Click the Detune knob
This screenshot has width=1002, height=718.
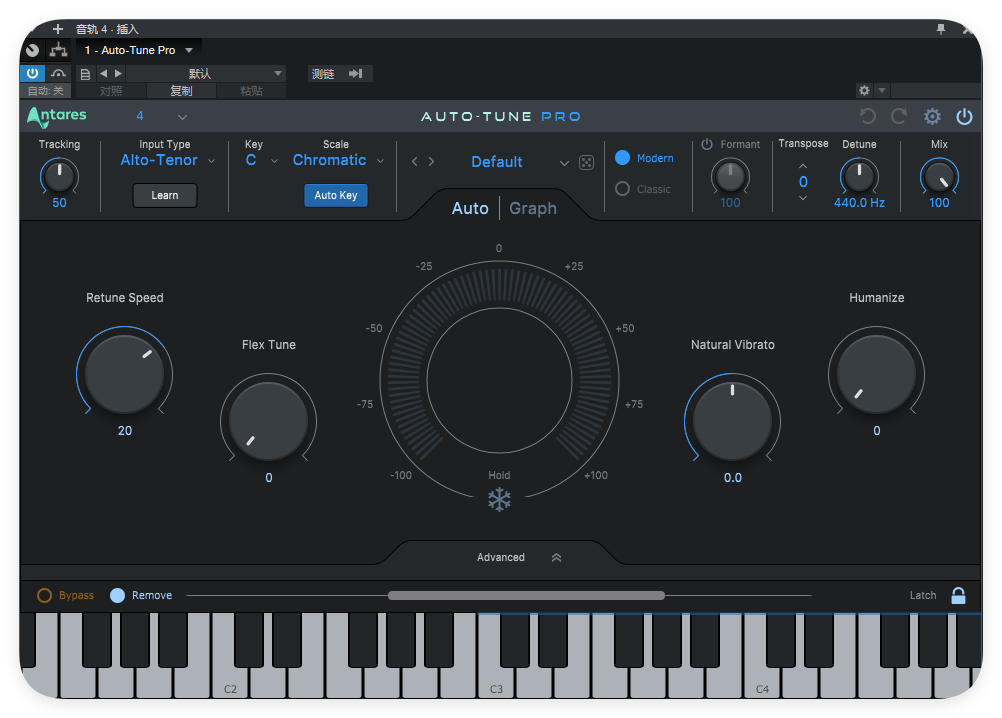click(859, 176)
